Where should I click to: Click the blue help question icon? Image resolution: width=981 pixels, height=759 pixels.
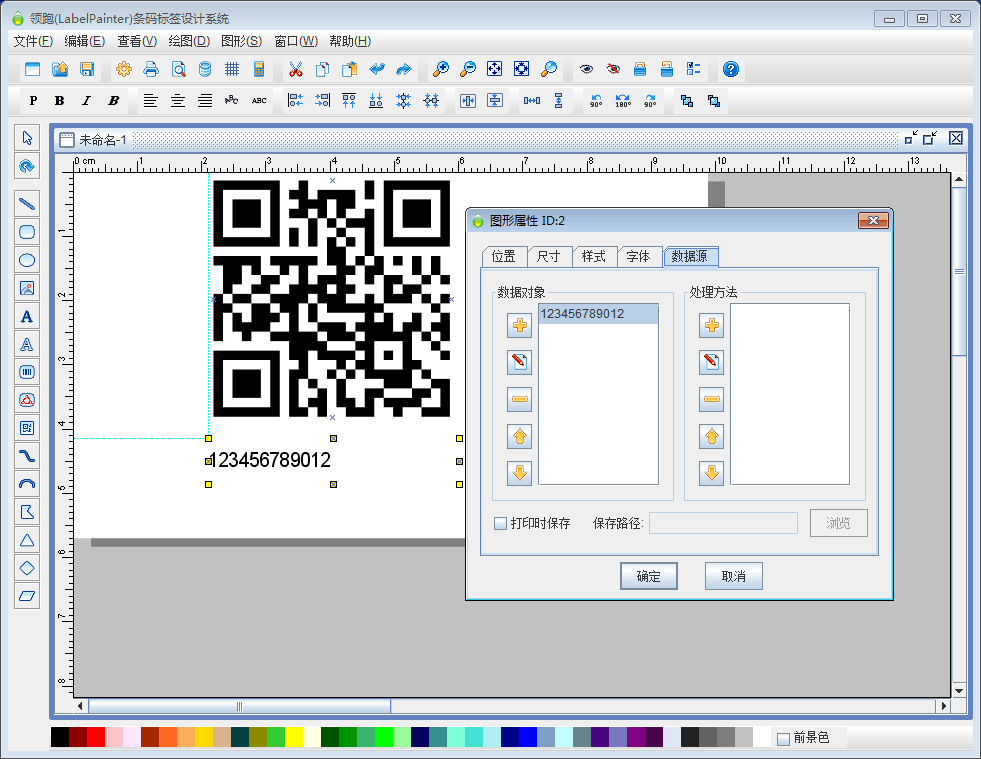coord(731,69)
